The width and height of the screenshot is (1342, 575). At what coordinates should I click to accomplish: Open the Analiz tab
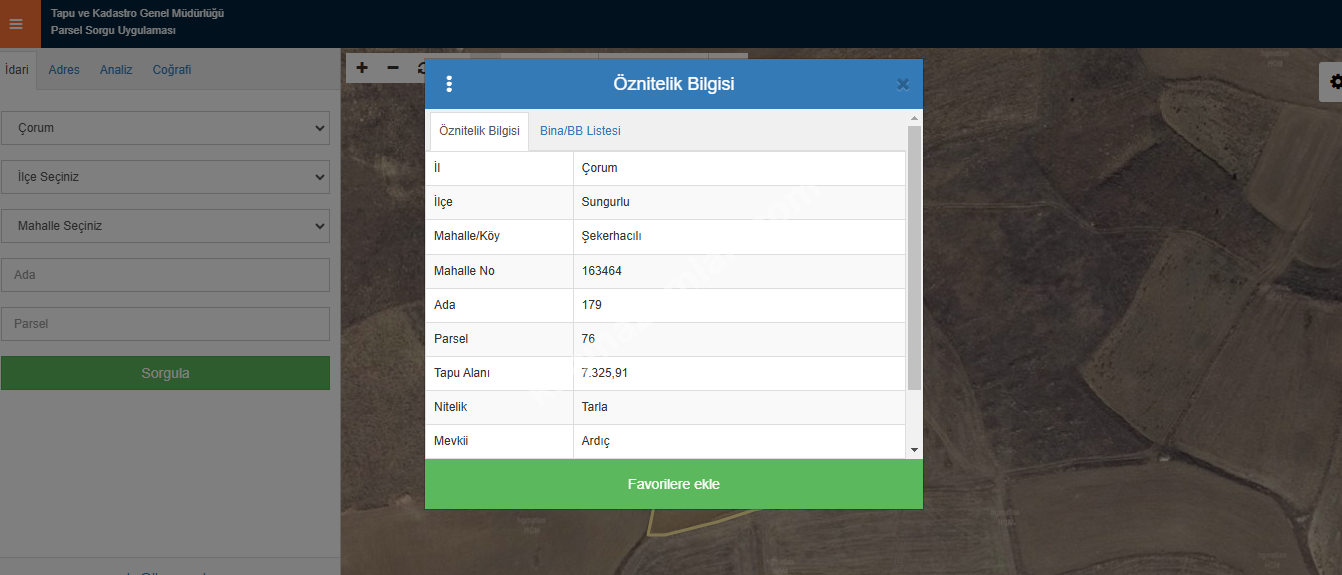point(116,70)
